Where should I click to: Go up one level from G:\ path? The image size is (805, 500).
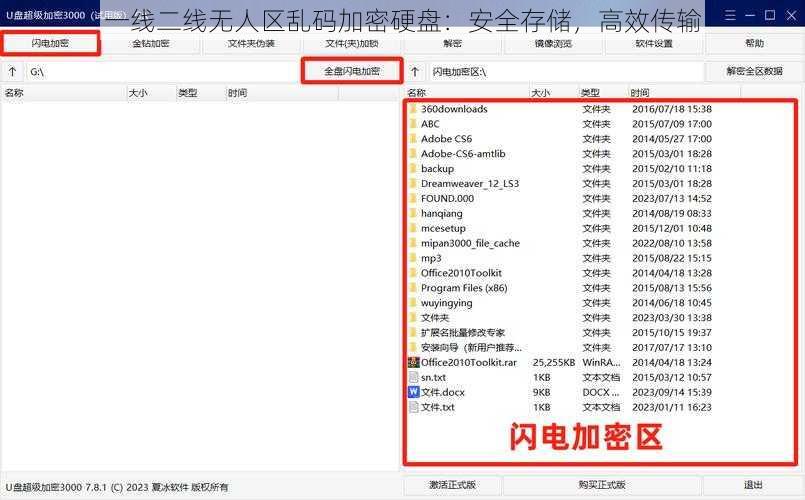point(13,71)
